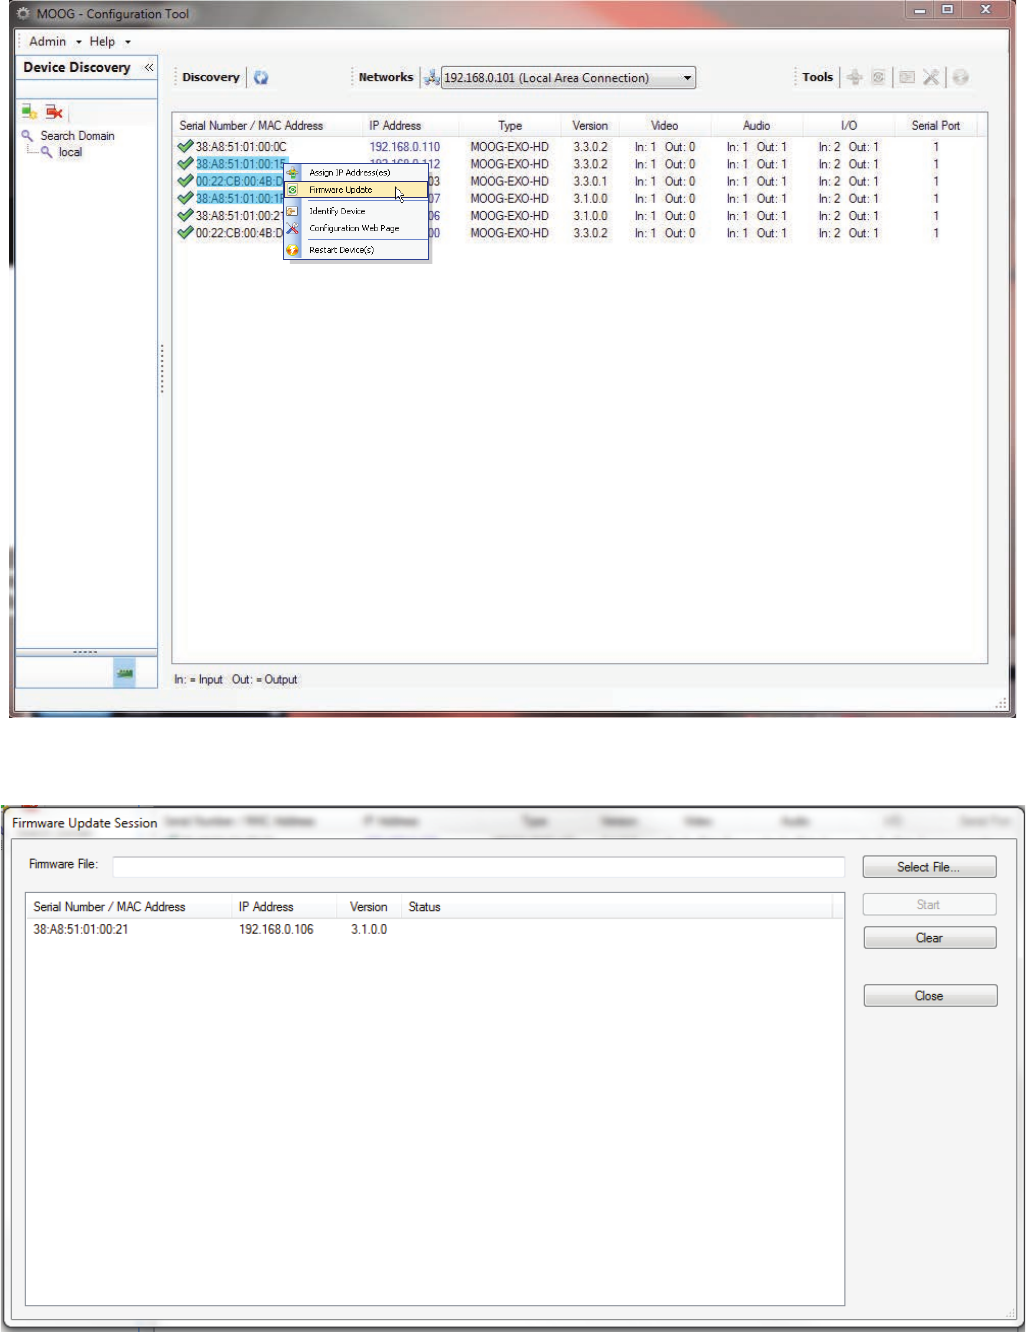Collapse the Device Discovery panel with the chevron
This screenshot has width=1026, height=1332.
149,67
